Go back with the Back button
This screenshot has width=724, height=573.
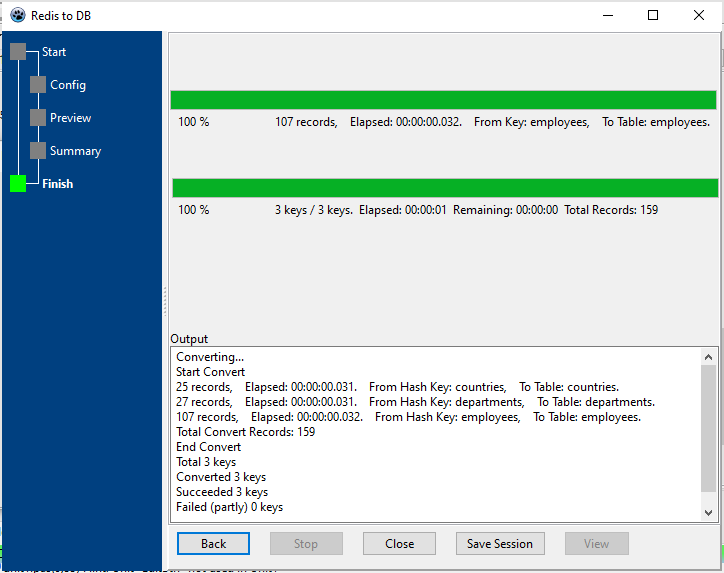click(x=213, y=544)
